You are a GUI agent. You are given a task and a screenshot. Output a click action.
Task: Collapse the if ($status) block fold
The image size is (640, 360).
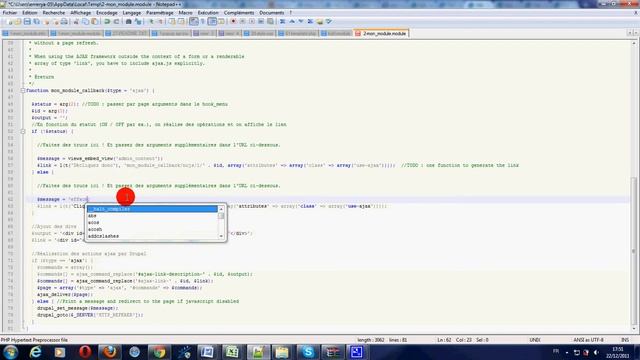[x=23, y=131]
